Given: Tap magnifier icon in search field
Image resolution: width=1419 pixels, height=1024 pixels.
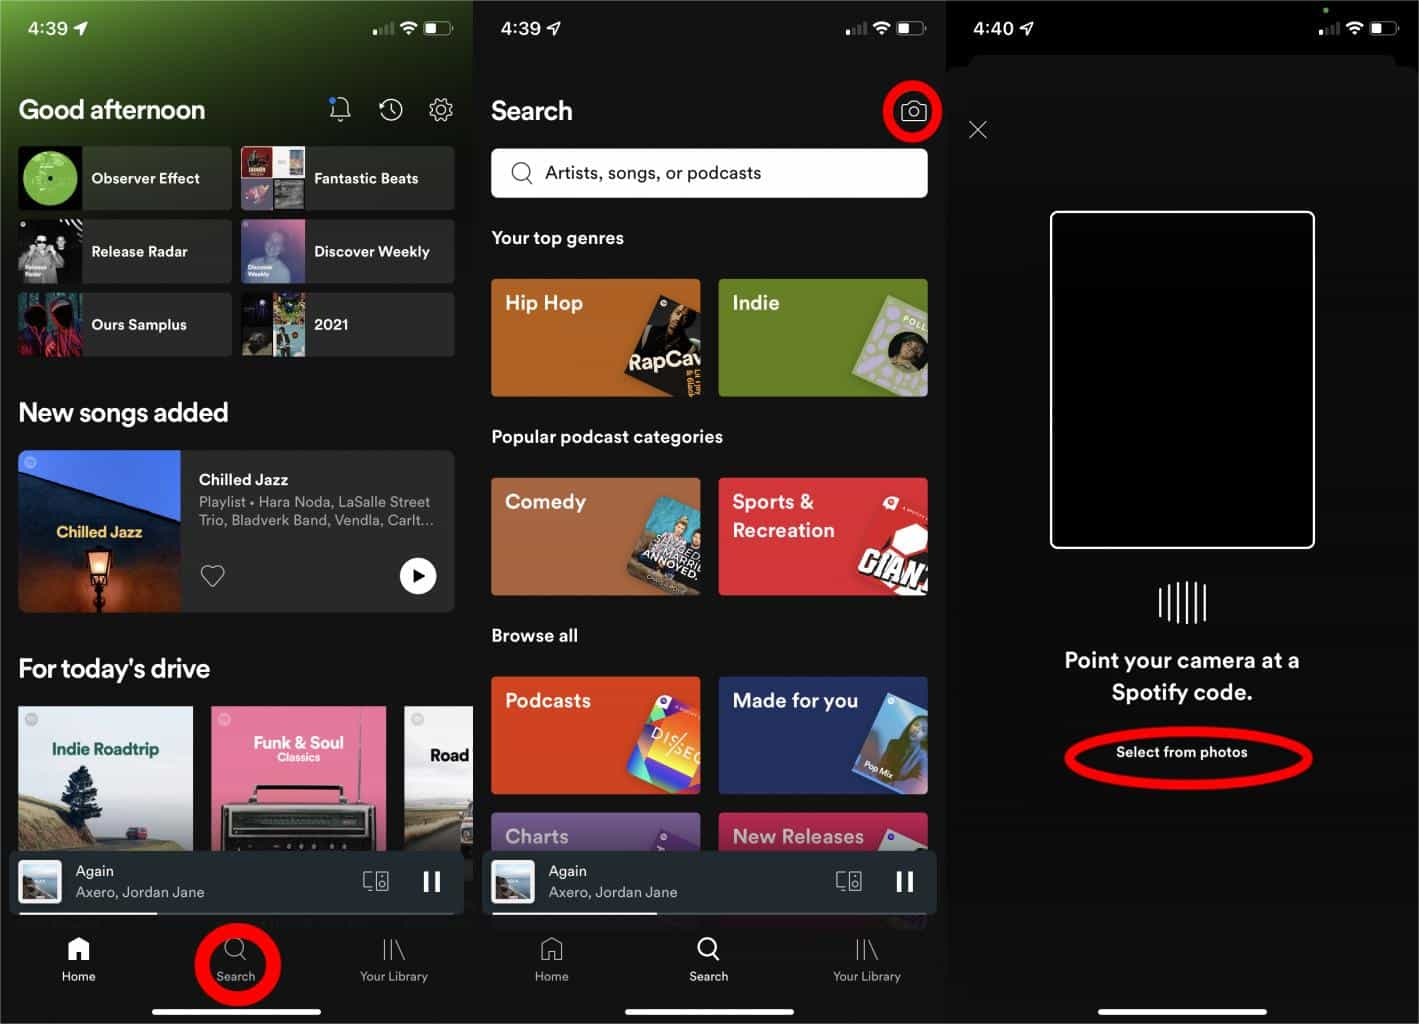Looking at the screenshot, I should (x=521, y=173).
